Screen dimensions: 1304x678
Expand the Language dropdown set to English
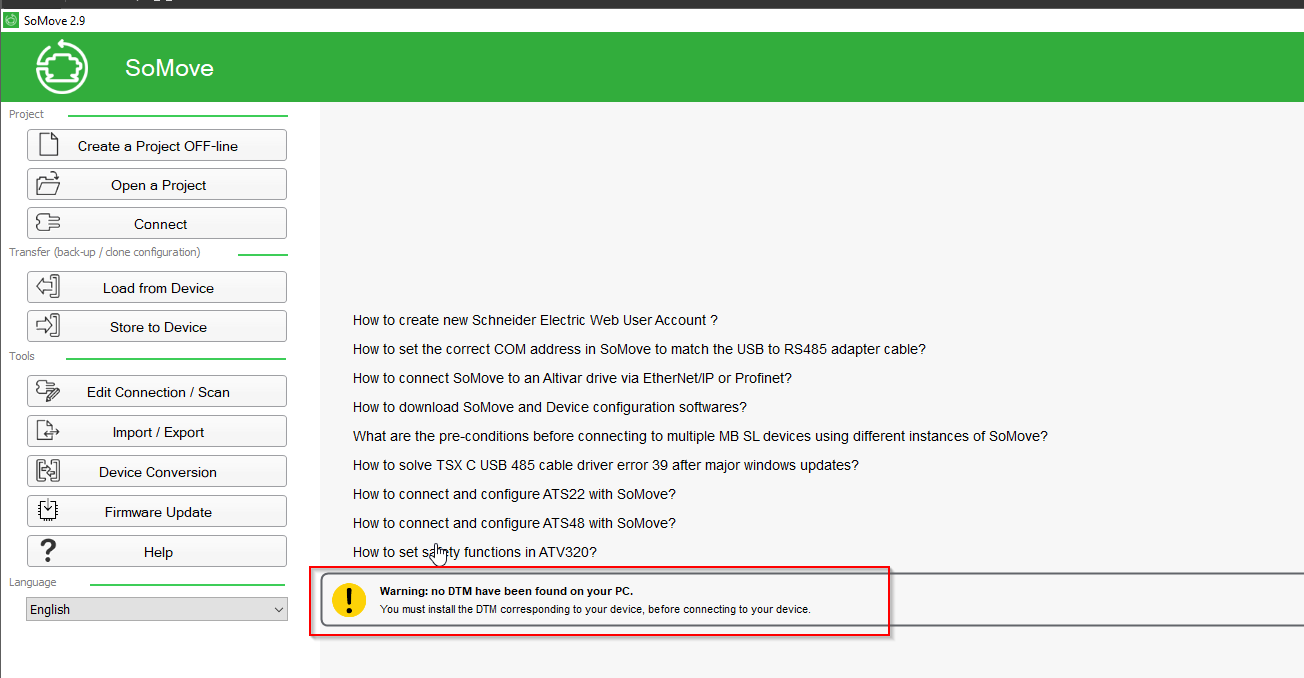(x=157, y=609)
